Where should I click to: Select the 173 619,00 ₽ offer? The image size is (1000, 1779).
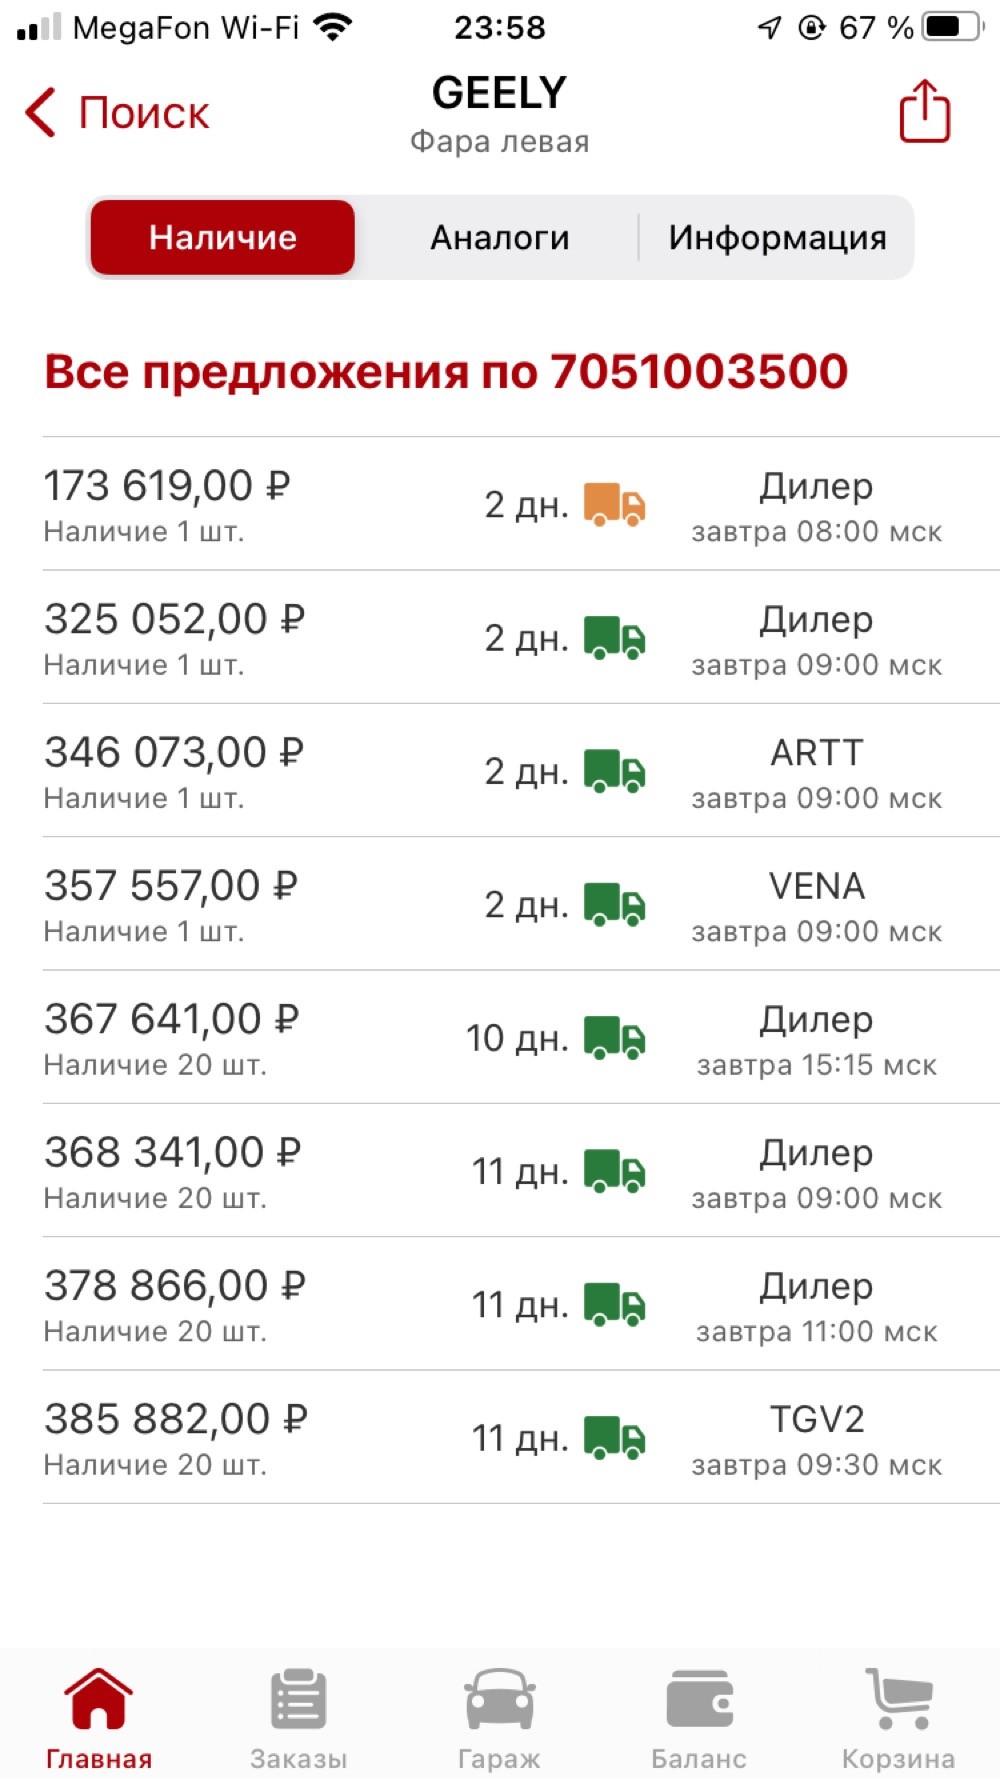click(x=521, y=504)
